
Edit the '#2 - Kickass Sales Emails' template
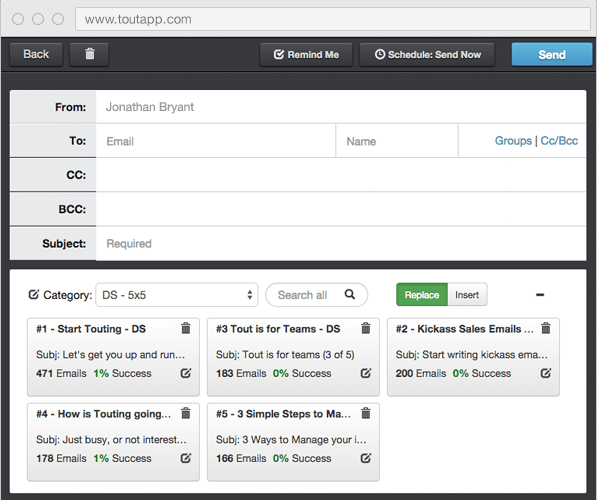546,373
